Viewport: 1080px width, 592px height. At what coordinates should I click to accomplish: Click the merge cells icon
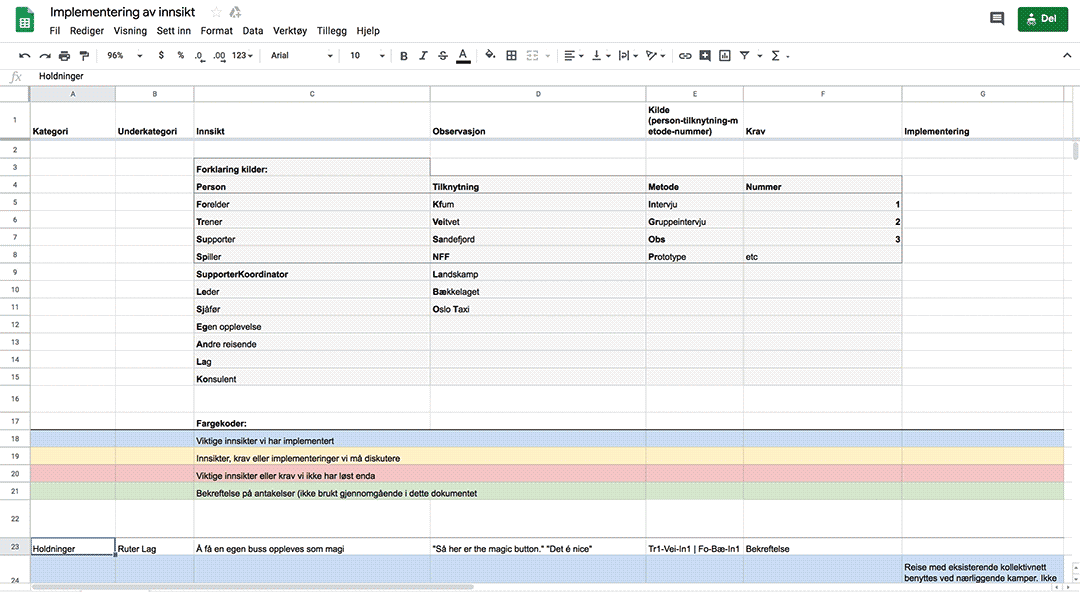point(532,56)
